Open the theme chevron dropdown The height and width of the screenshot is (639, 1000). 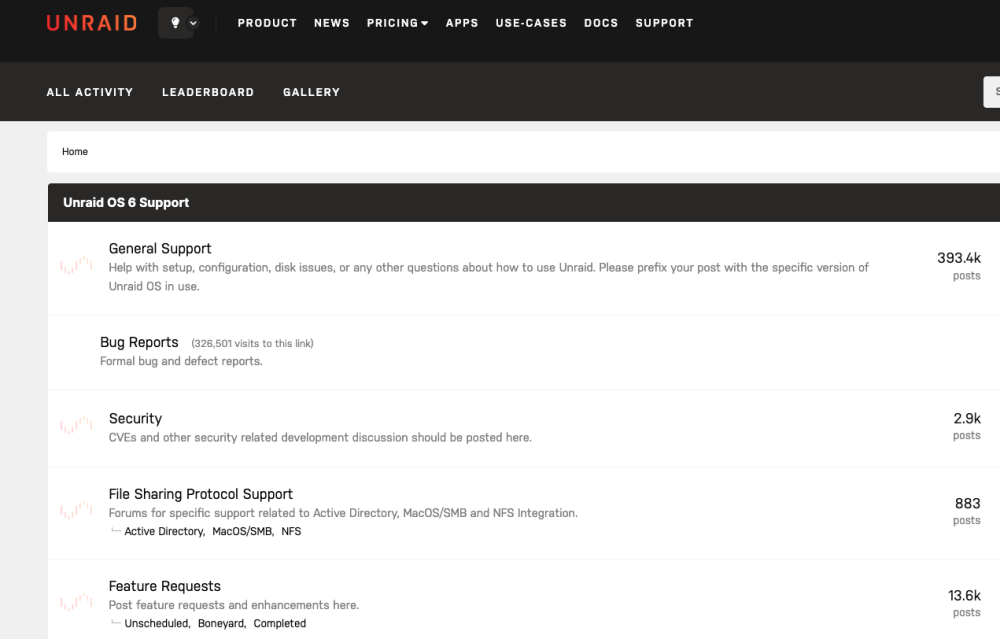[x=193, y=23]
